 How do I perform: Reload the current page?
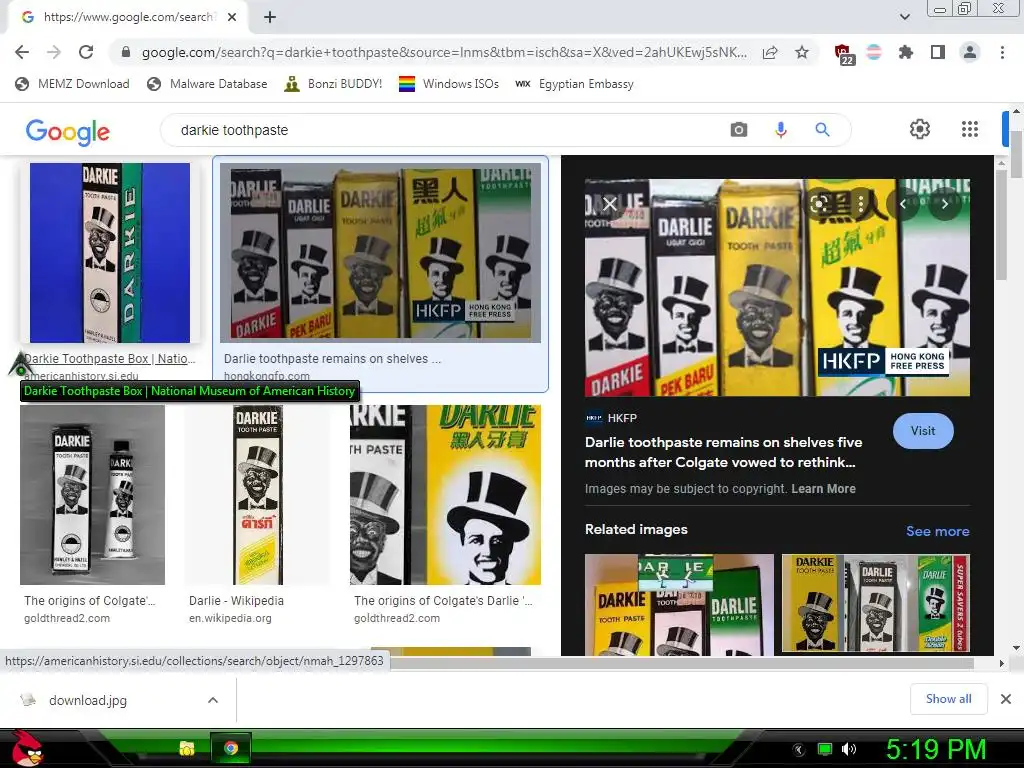[86, 52]
